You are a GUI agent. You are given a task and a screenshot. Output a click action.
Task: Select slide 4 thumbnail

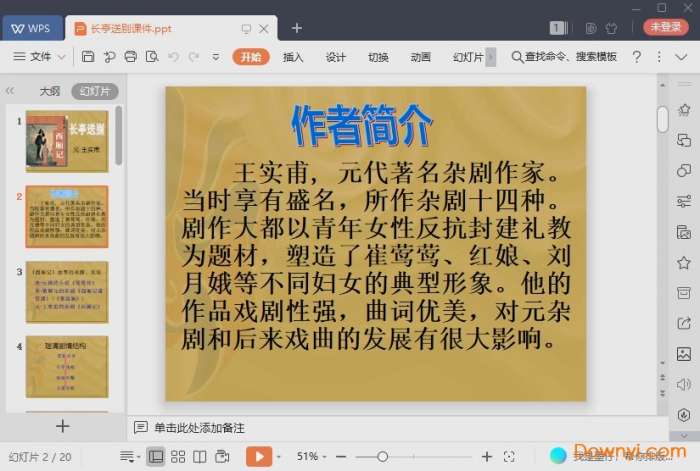pos(67,367)
